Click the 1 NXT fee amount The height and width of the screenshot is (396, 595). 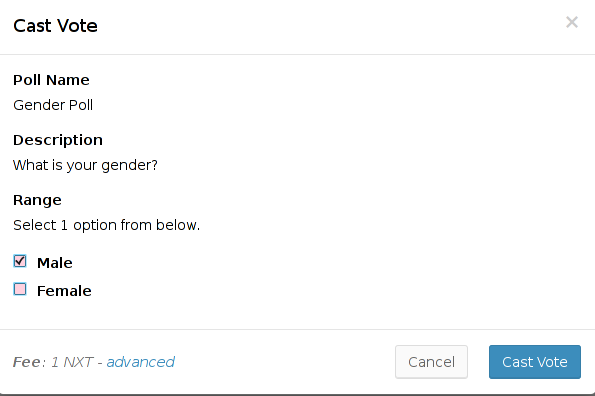(x=72, y=362)
